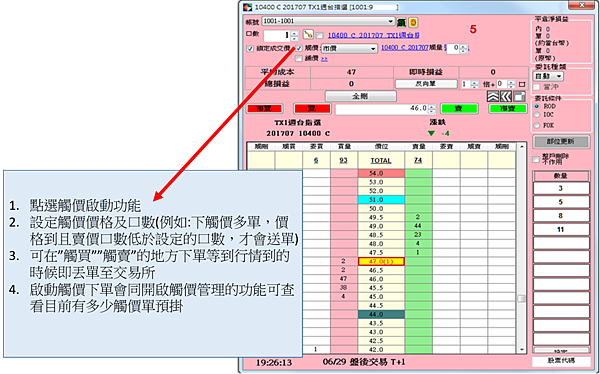Open the 10400 C 201707 TX1 link
The image size is (600, 374).
pos(373,35)
